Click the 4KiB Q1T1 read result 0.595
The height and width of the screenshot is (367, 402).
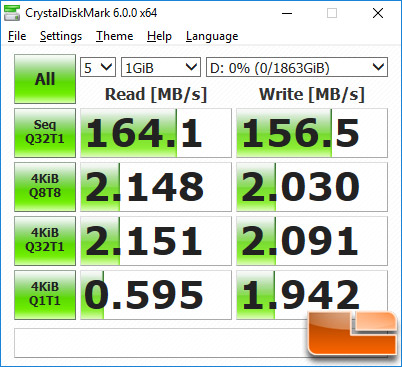coord(156,295)
